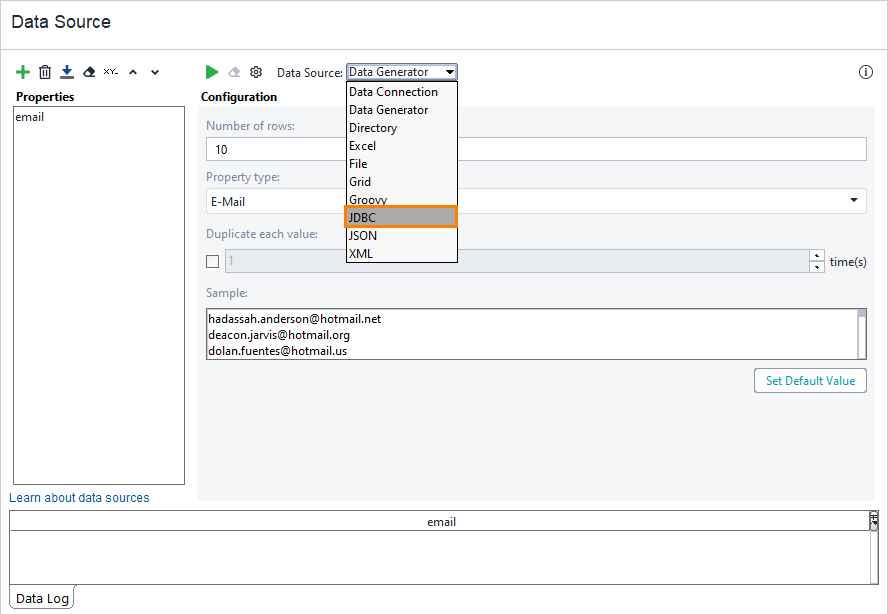Open the Learn about data sources link
The image size is (888, 614).
click(x=78, y=497)
